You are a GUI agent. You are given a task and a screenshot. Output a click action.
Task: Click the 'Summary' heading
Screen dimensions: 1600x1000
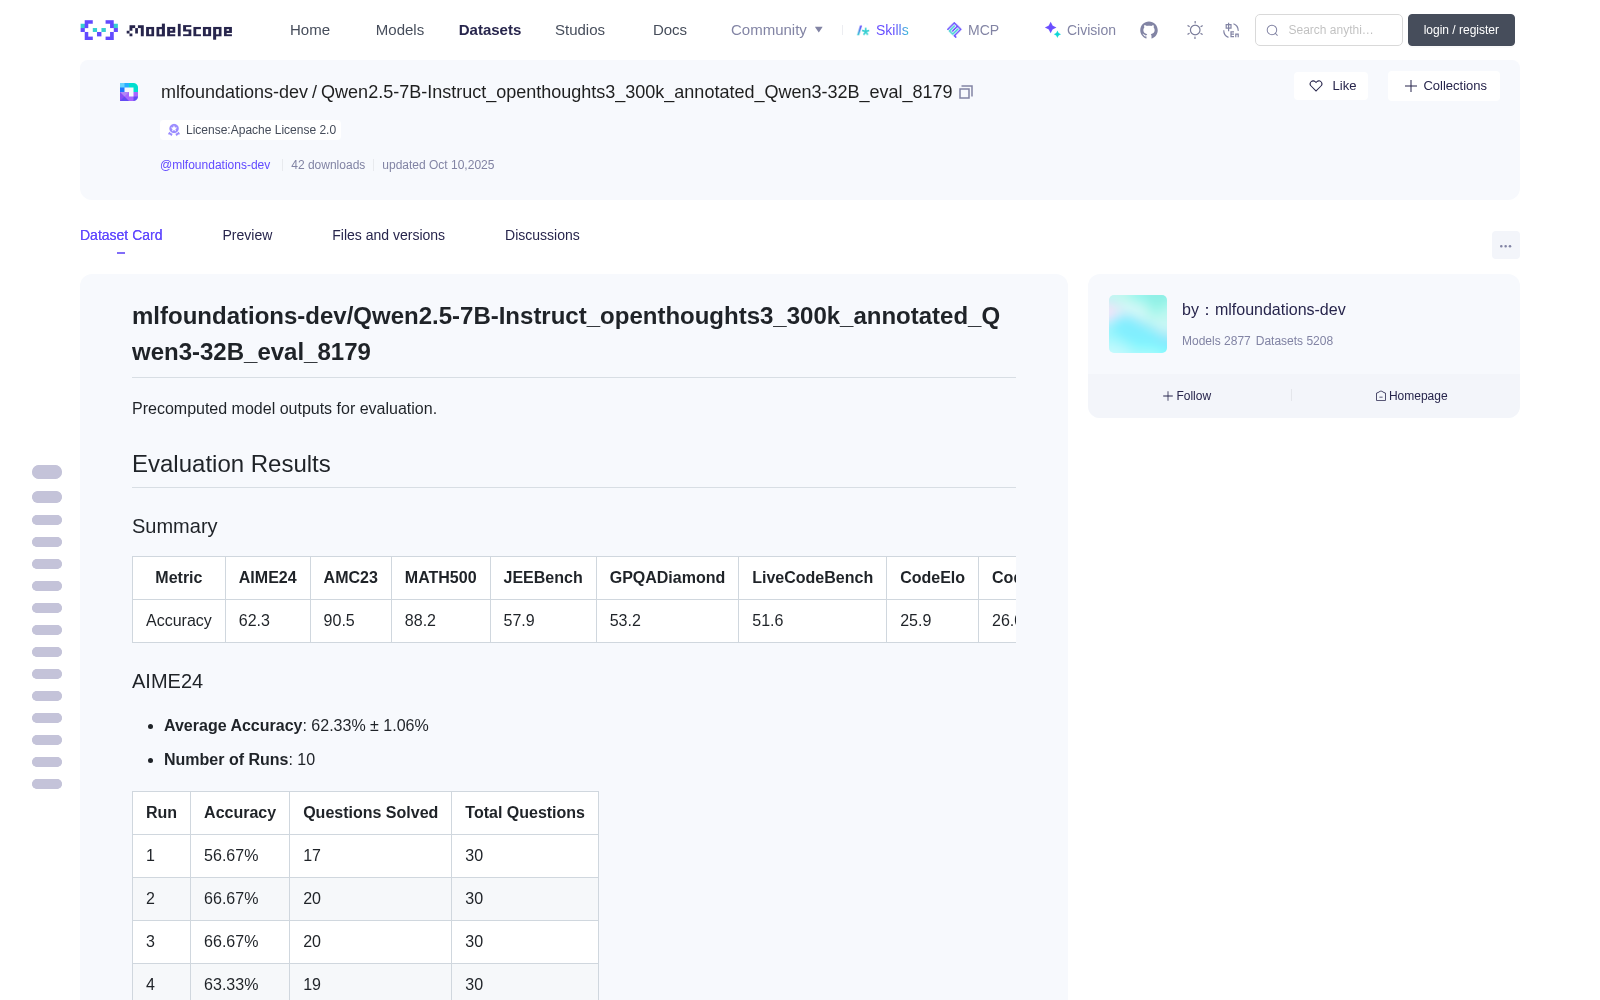(x=175, y=526)
